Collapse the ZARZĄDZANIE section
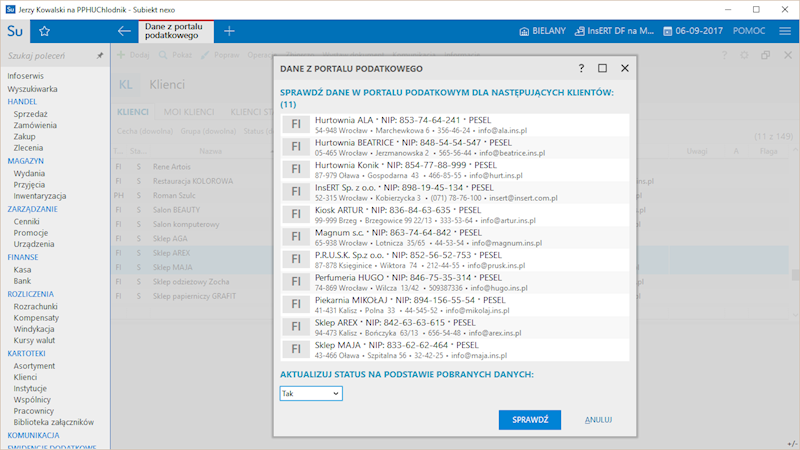Viewport: 800px width, 450px height. pos(32,209)
